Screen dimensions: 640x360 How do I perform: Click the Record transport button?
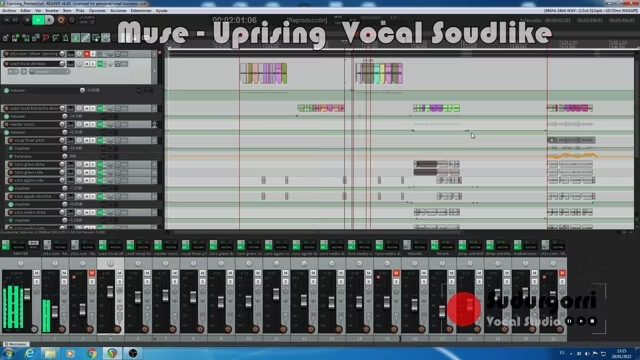point(61,20)
